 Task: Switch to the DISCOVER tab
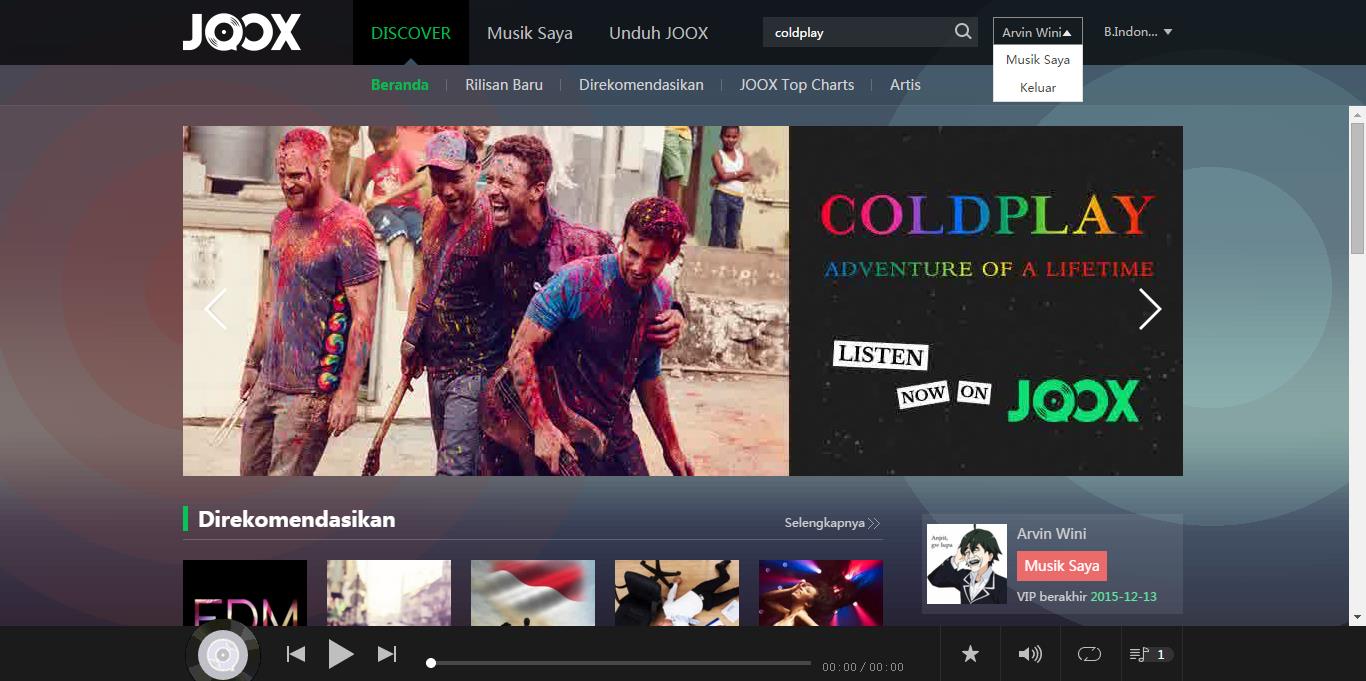click(411, 33)
